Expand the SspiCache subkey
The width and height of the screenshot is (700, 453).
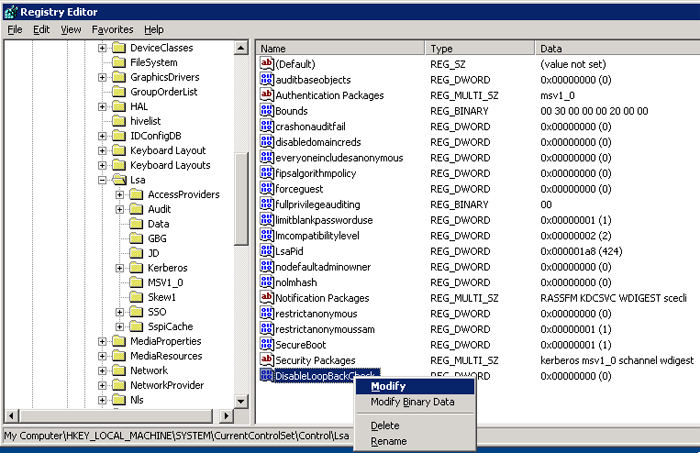120,327
